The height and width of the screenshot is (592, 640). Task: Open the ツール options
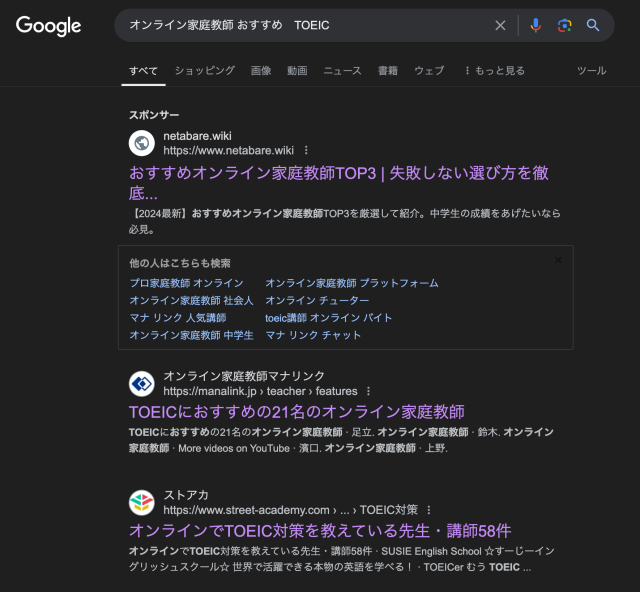[591, 71]
